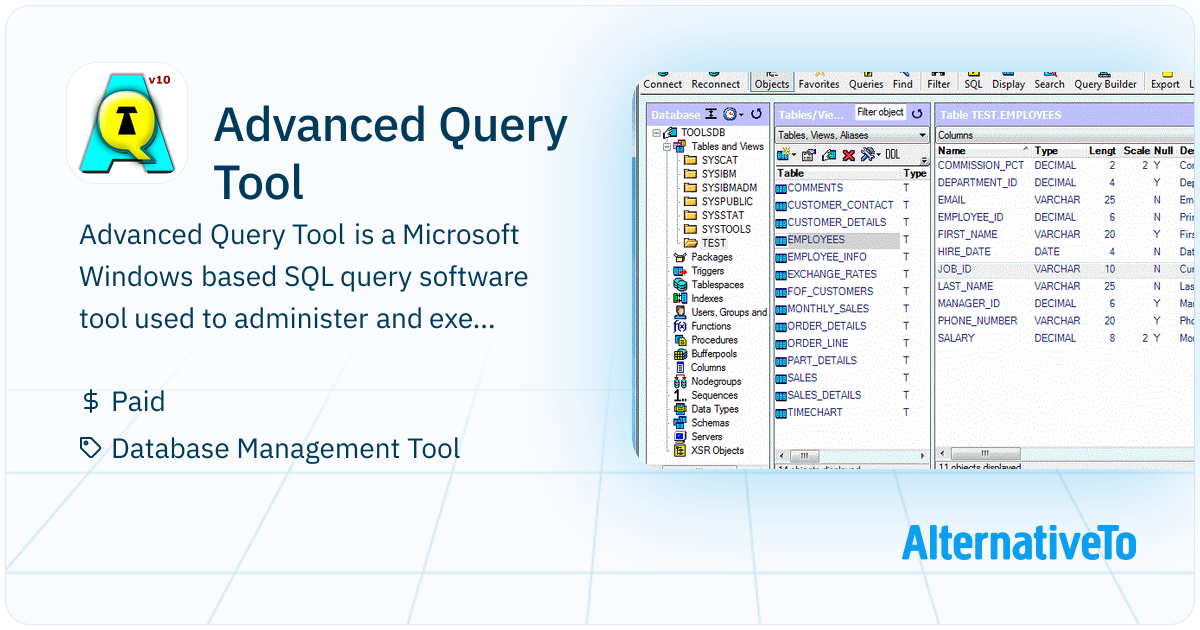1200x630 pixels.
Task: Click the Database panel pin/collapse icon
Action: click(711, 115)
